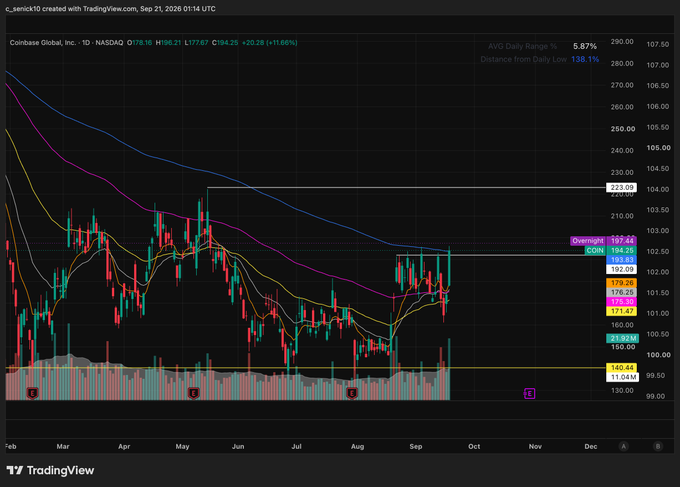Click the AVG Daily Range % label

[x=522, y=46]
